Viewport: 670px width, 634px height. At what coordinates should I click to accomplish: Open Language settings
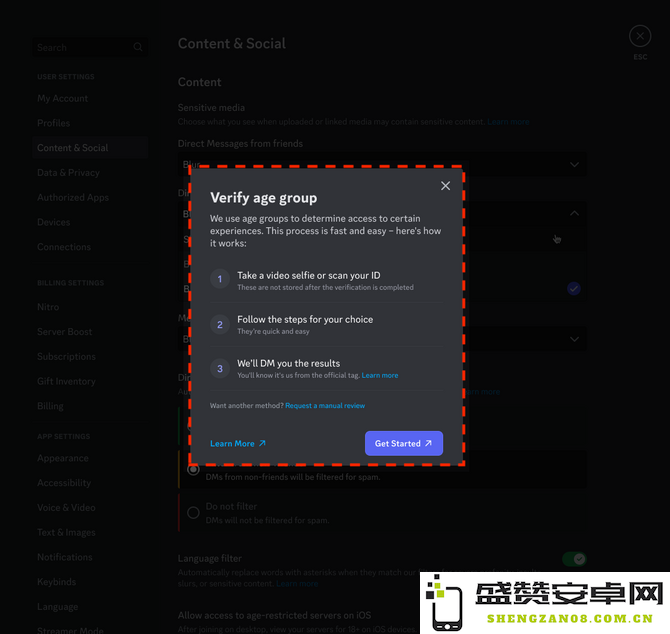pos(58,607)
